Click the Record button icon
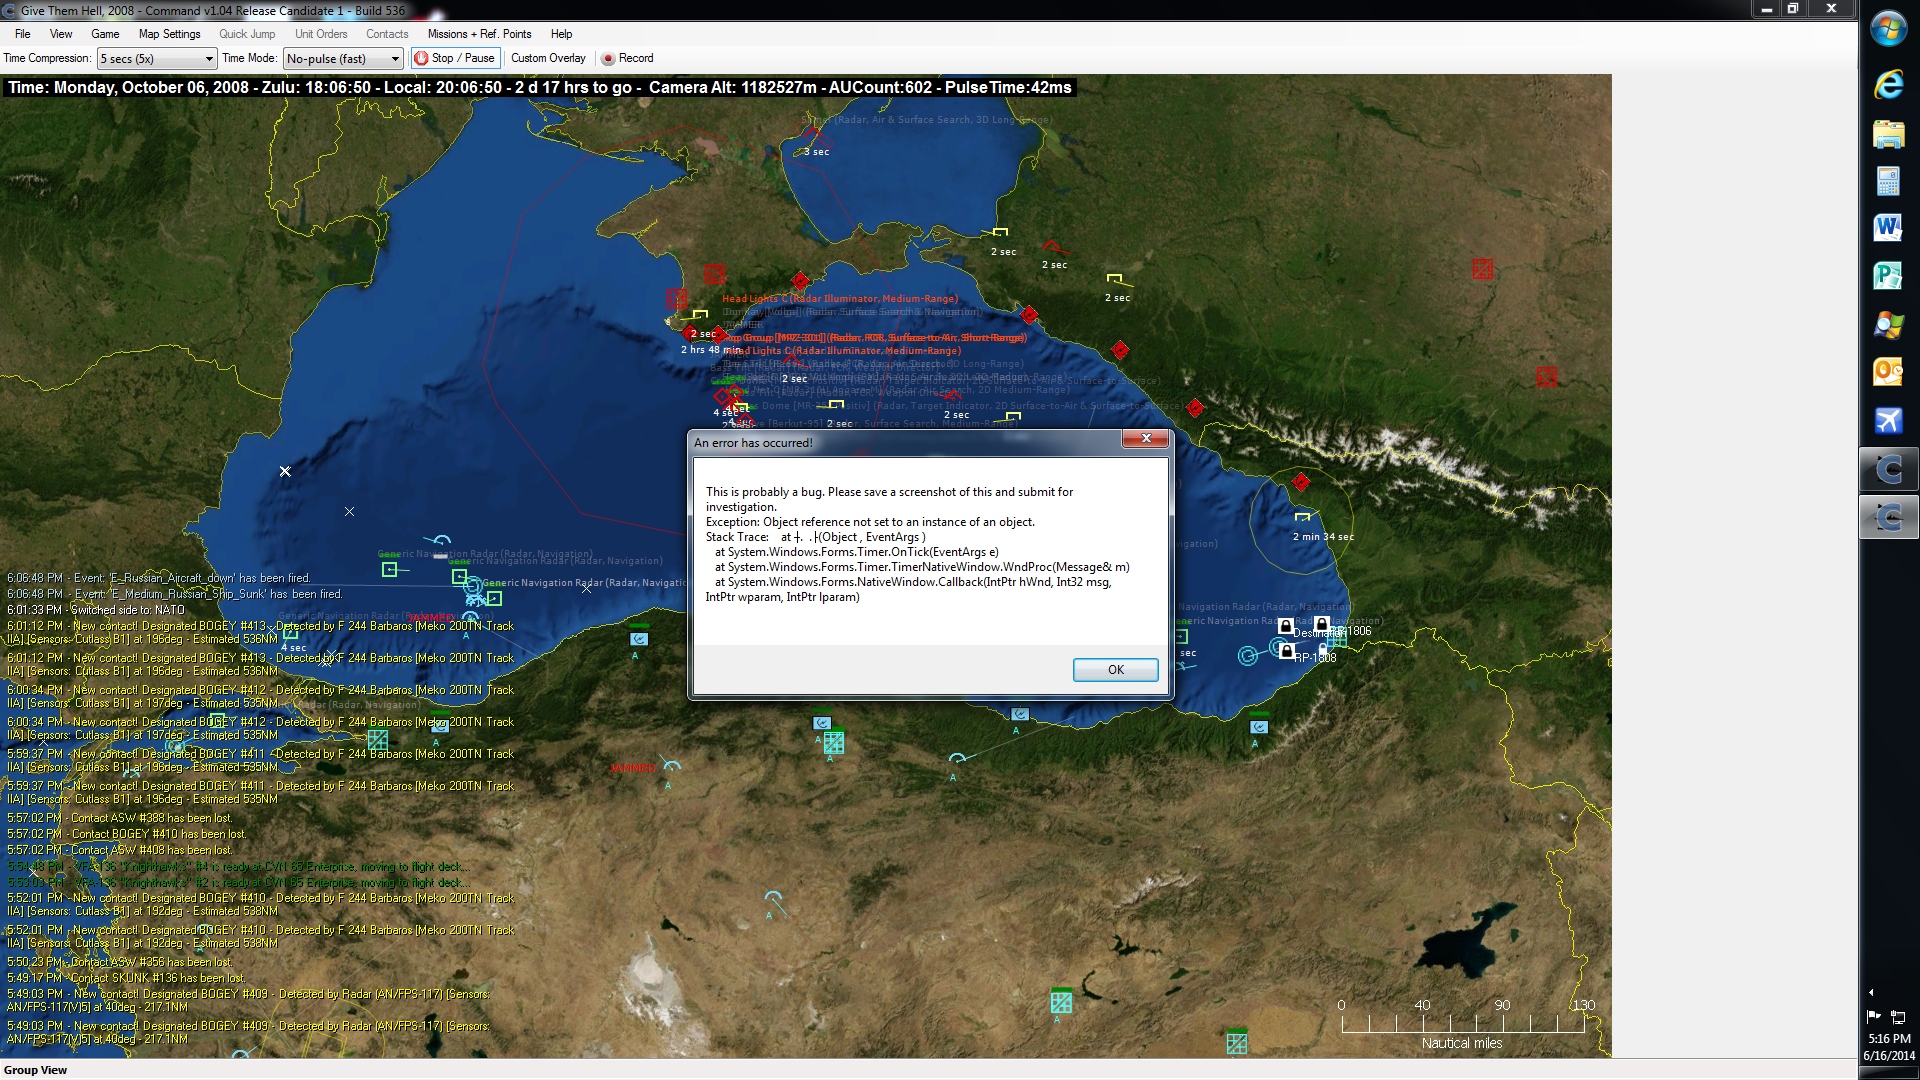This screenshot has width=1920, height=1080. pyautogui.click(x=608, y=58)
